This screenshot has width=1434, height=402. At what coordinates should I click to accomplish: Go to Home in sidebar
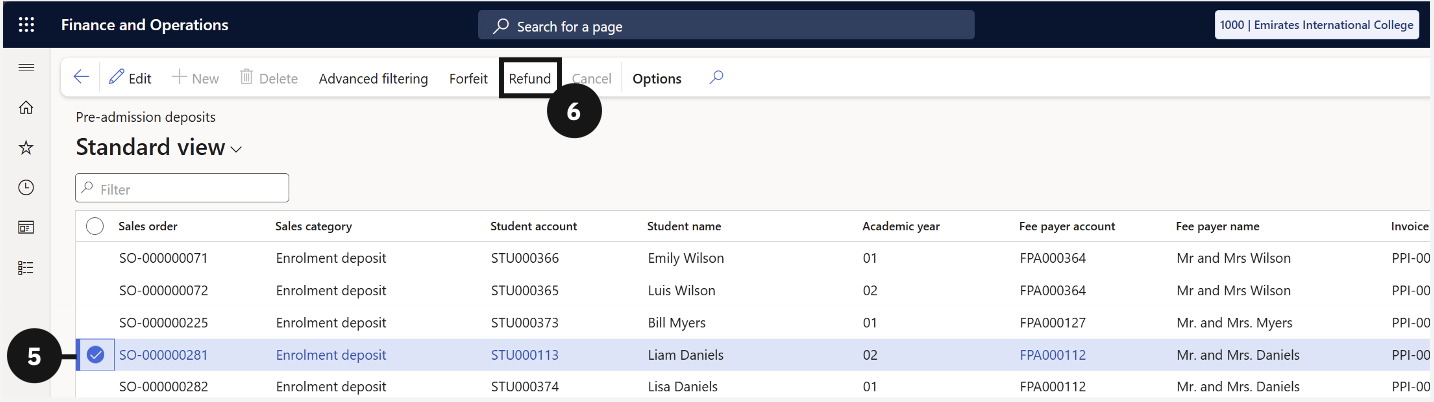(27, 108)
